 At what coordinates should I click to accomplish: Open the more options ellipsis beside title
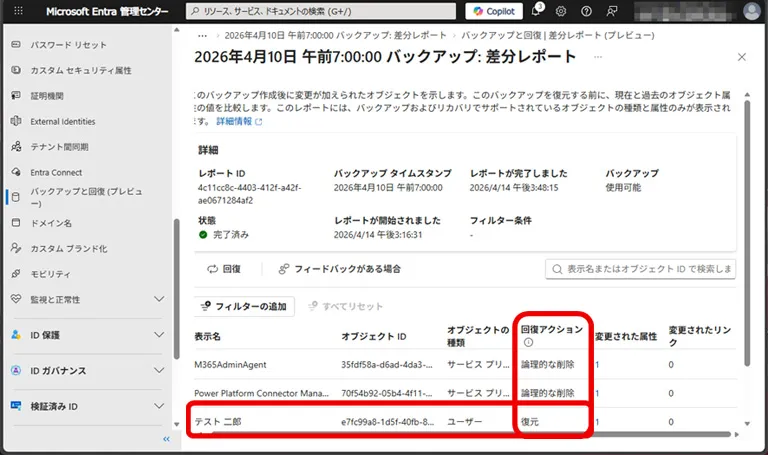coord(598,57)
